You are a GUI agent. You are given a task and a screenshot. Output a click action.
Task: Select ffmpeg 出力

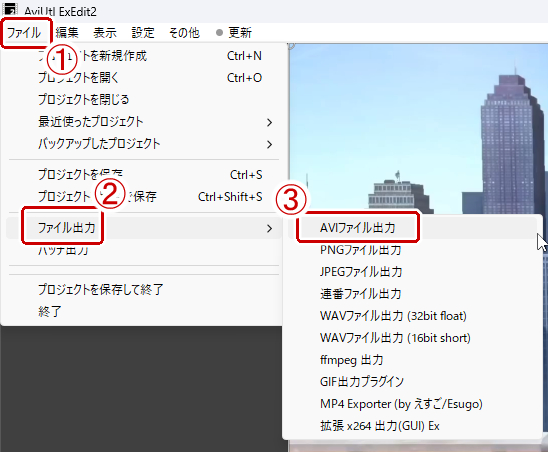point(412,360)
